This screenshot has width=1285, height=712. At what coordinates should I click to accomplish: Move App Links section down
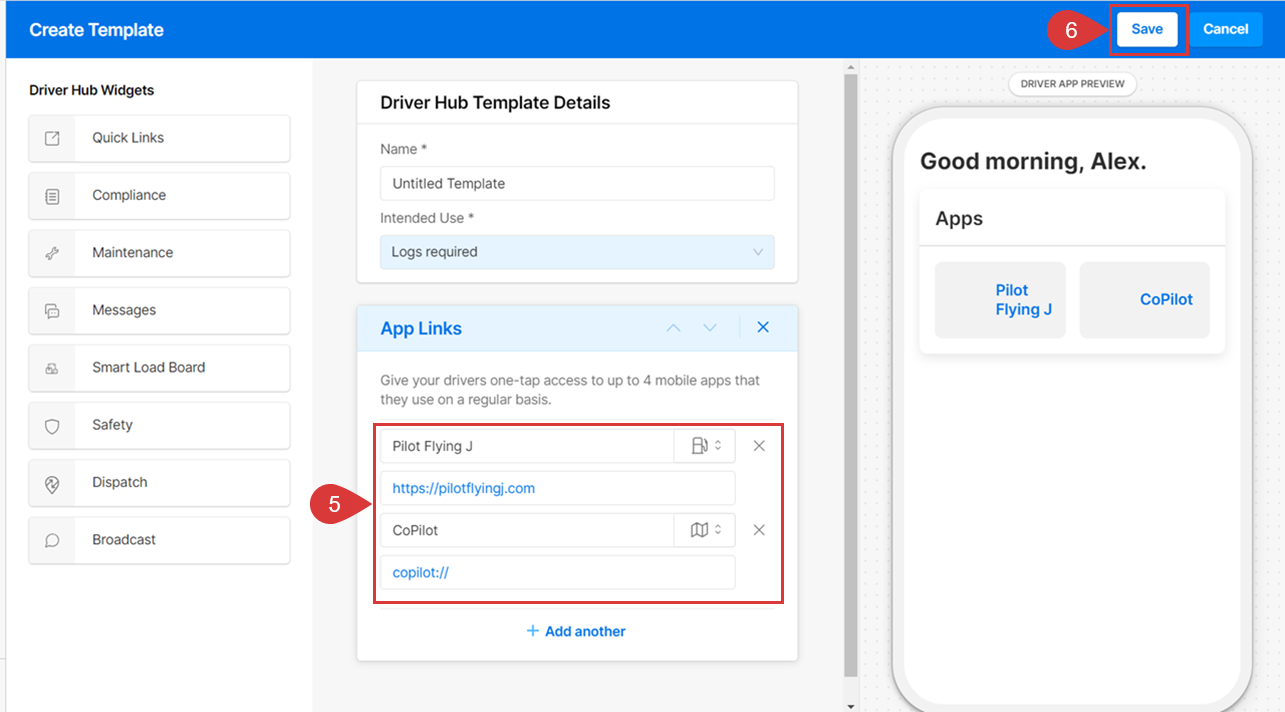pyautogui.click(x=710, y=328)
